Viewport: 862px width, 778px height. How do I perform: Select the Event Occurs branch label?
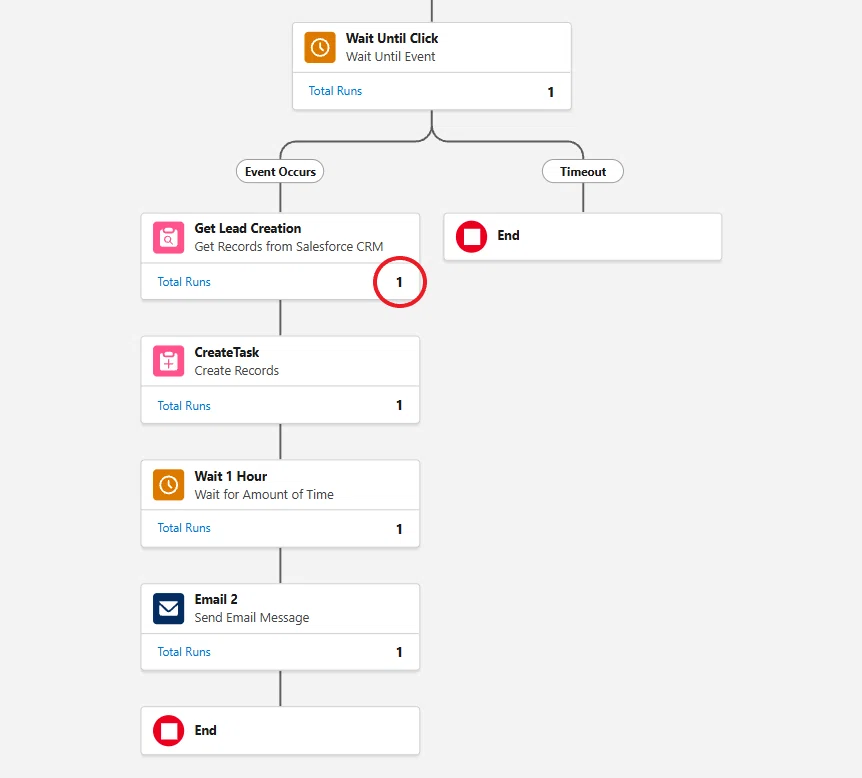click(280, 172)
